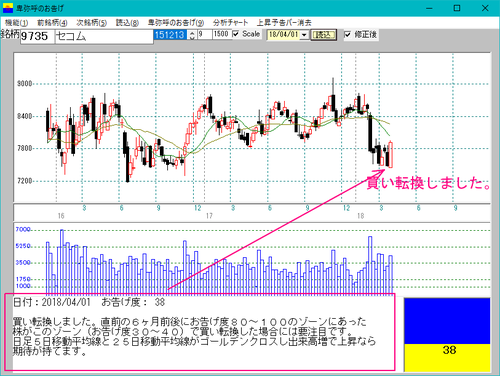The height and width of the screenshot is (376, 500).
Task: Click the stock name field showing セコム
Action: pos(104,36)
